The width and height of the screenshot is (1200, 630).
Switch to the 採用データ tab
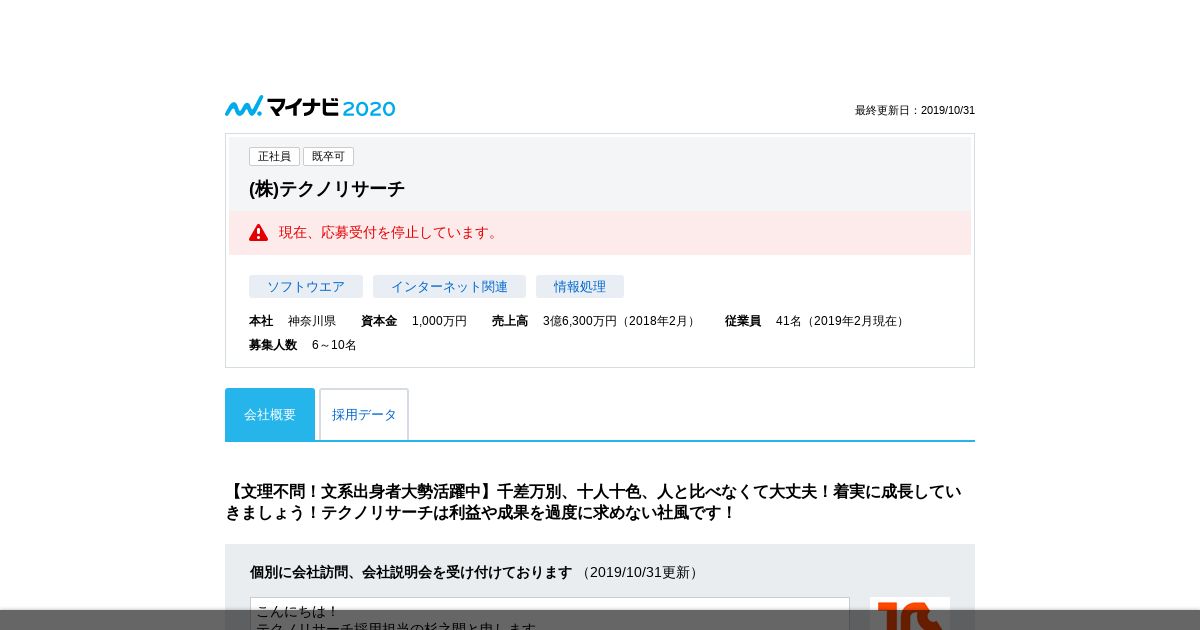(364, 414)
